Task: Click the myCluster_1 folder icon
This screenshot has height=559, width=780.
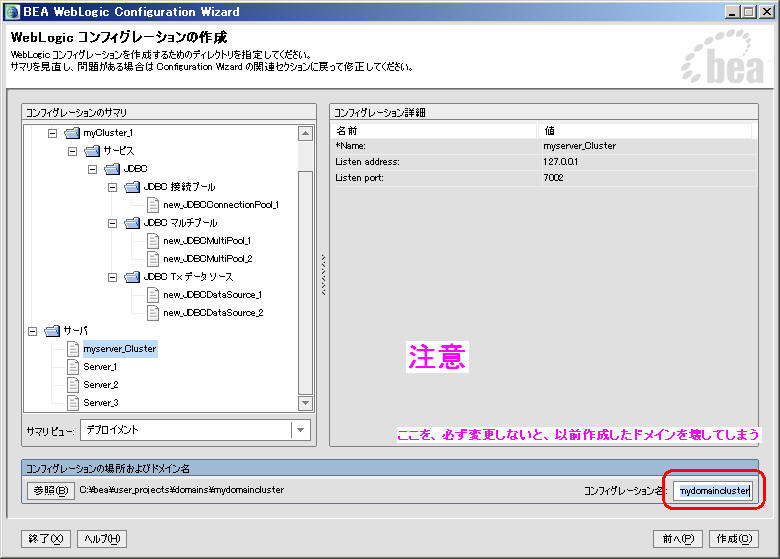Action: tap(71, 133)
